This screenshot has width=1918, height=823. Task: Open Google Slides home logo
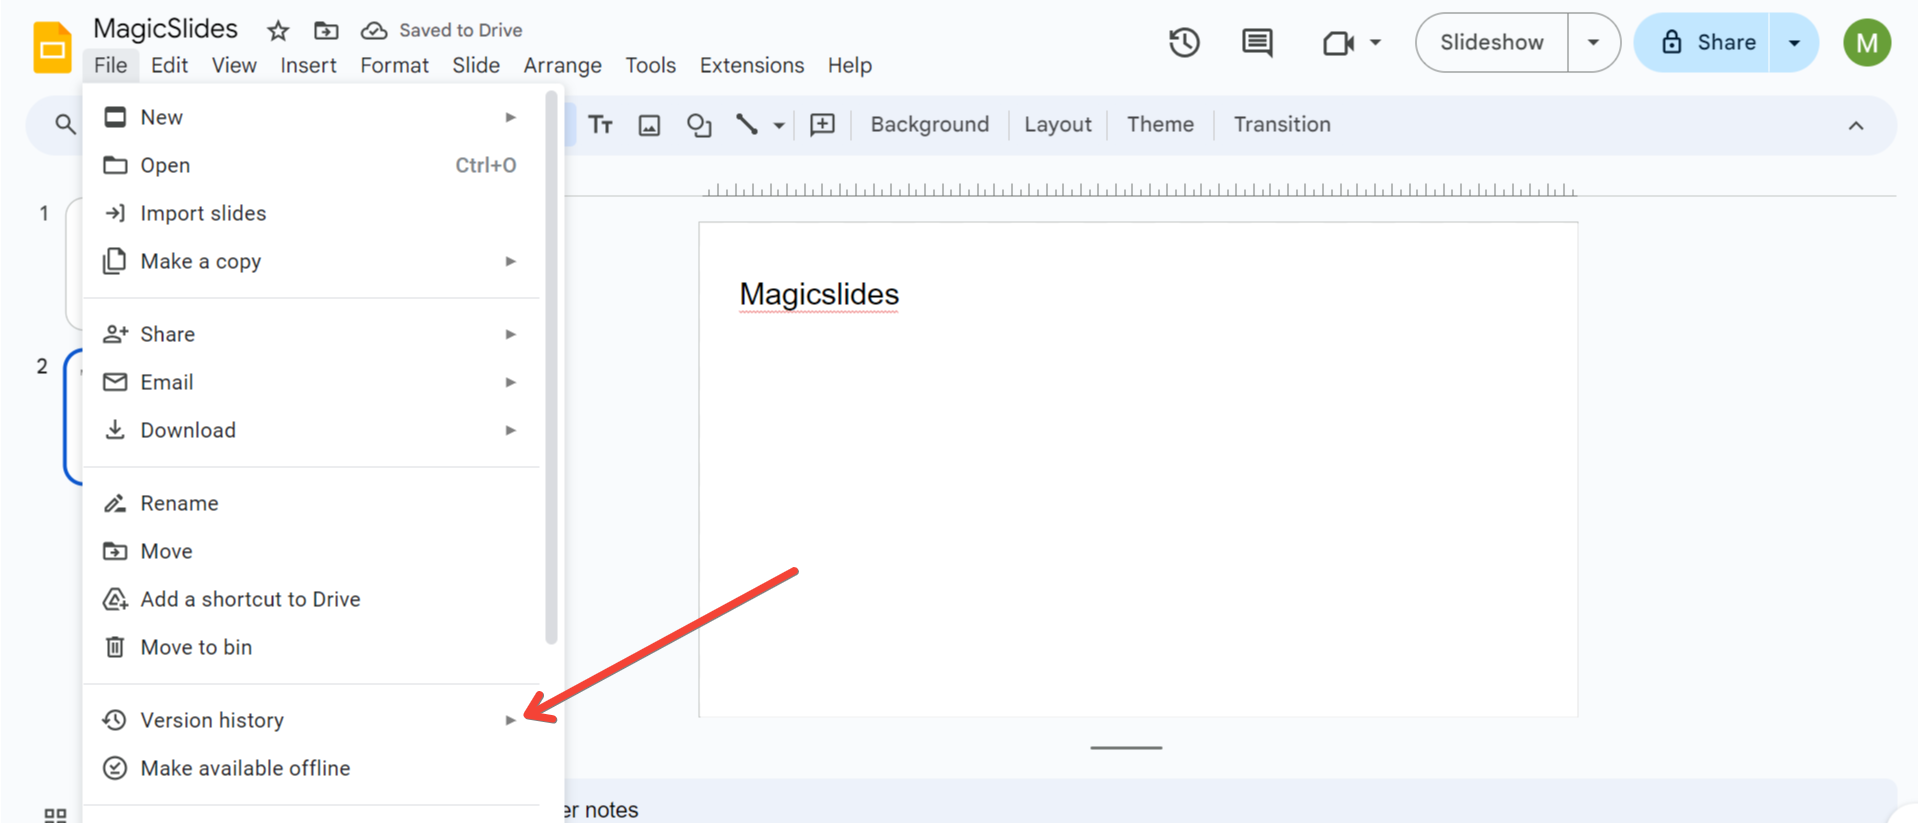pos(52,47)
